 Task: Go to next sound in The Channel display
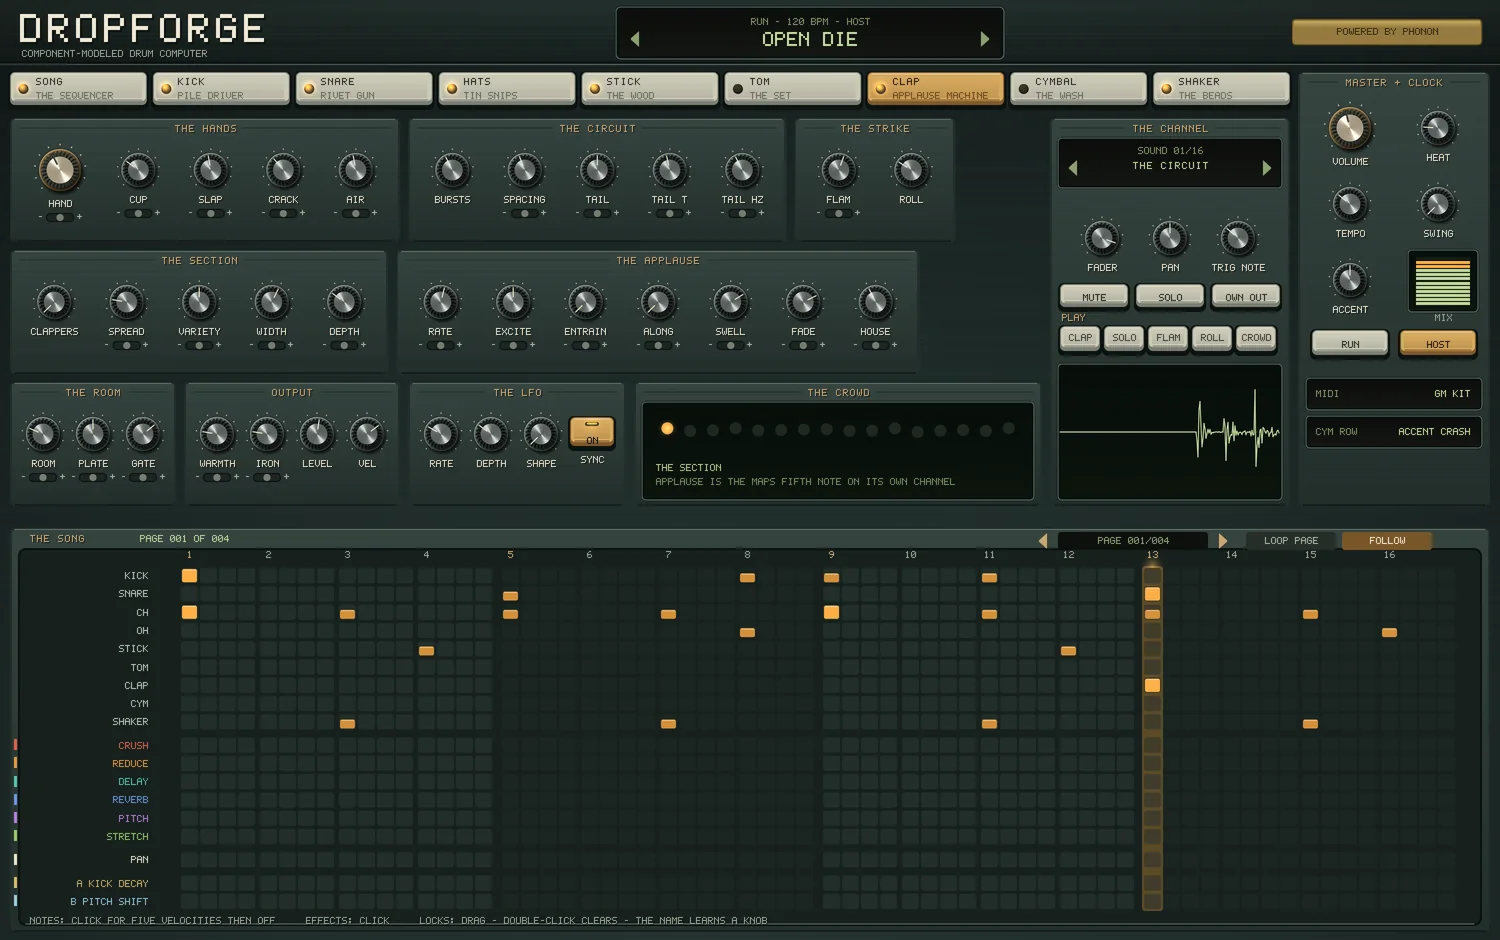coord(1267,168)
